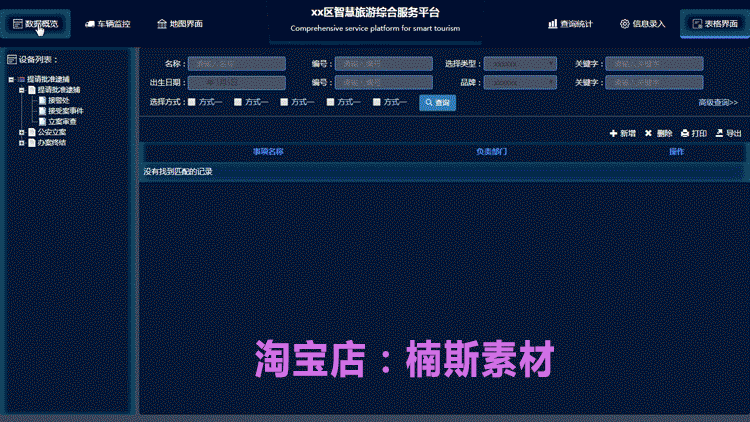750x422 pixels.
Task: Click the file icon of 立案审查
Action: coord(43,122)
